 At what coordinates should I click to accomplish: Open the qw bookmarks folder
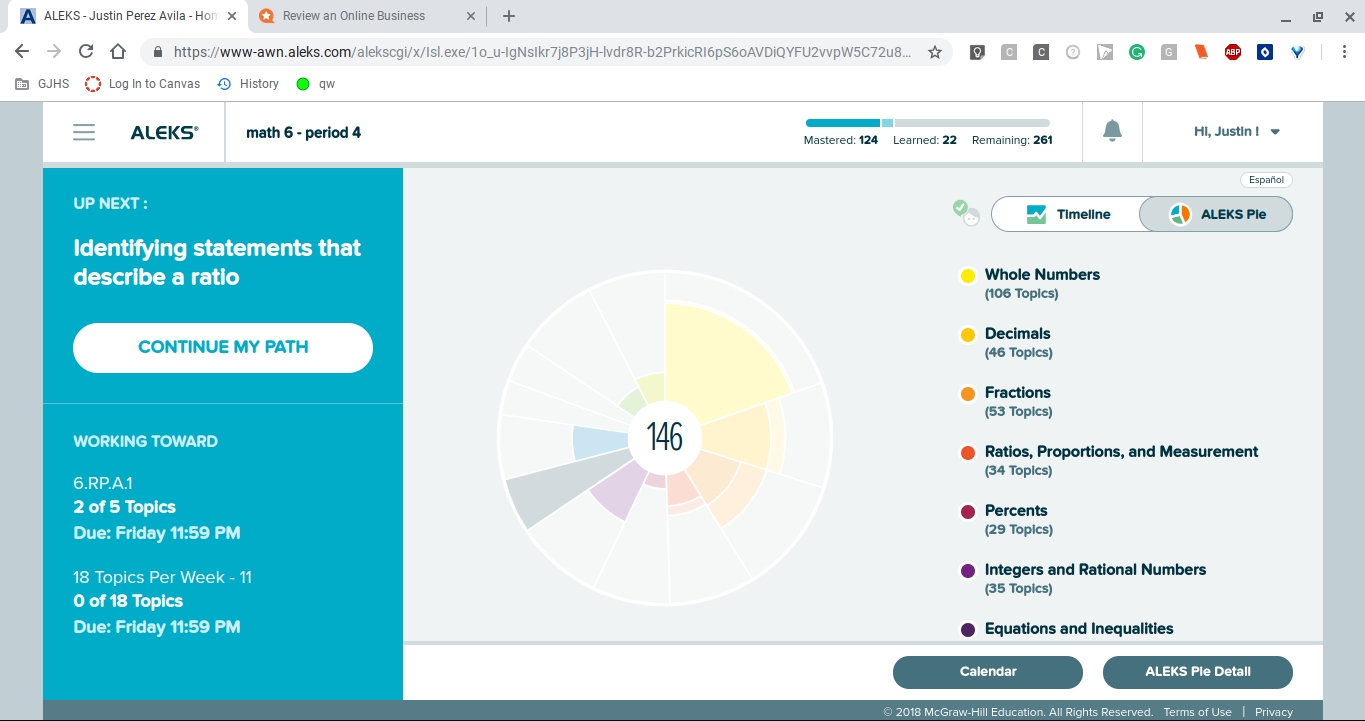coord(315,83)
